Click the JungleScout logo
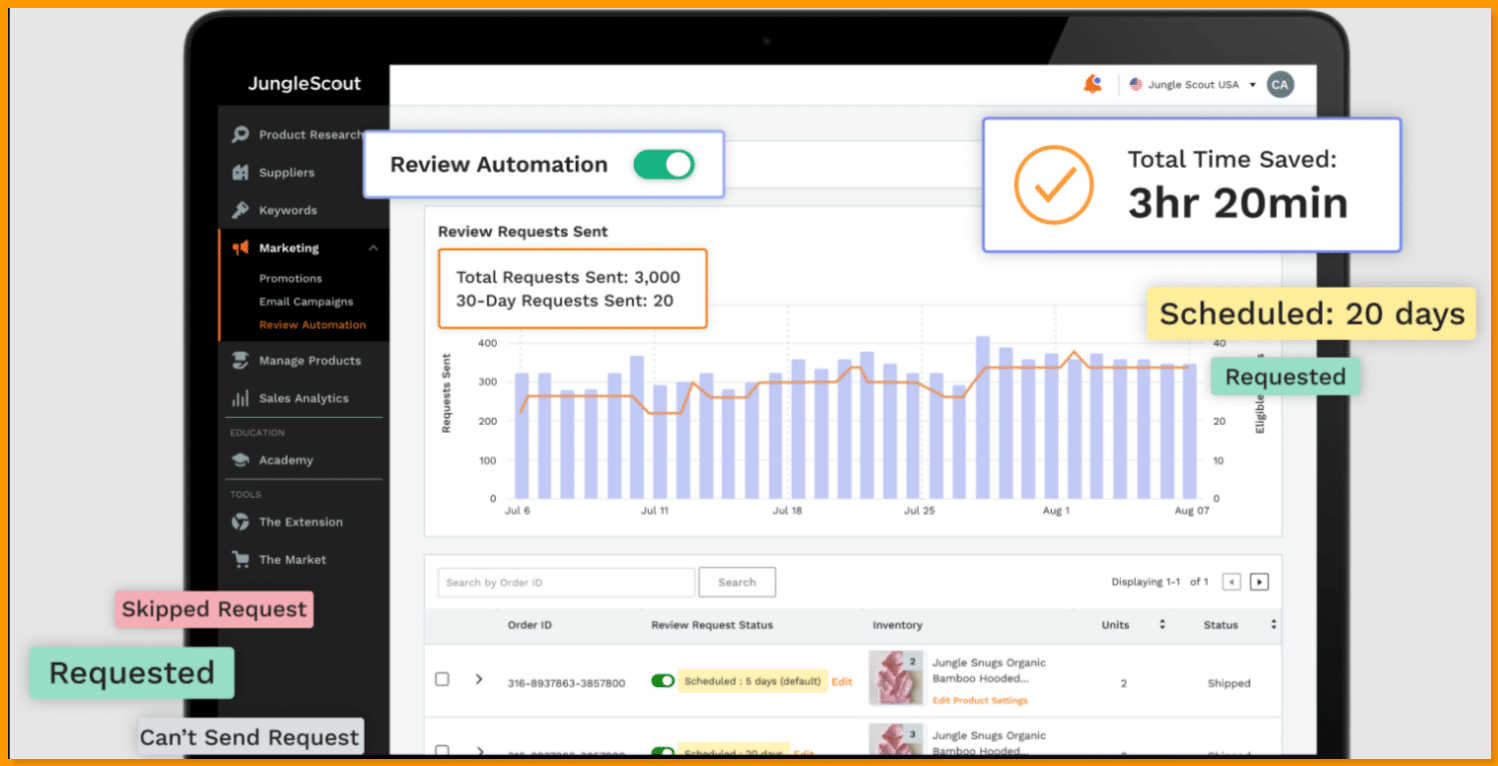Screen dimensions: 1498x766 pyautogui.click(x=304, y=84)
